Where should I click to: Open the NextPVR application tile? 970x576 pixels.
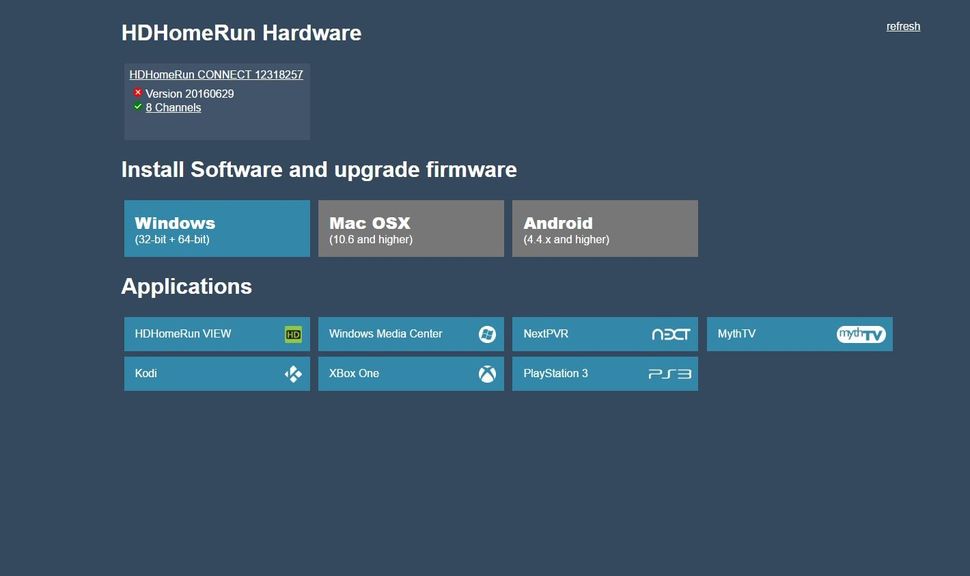tap(605, 334)
